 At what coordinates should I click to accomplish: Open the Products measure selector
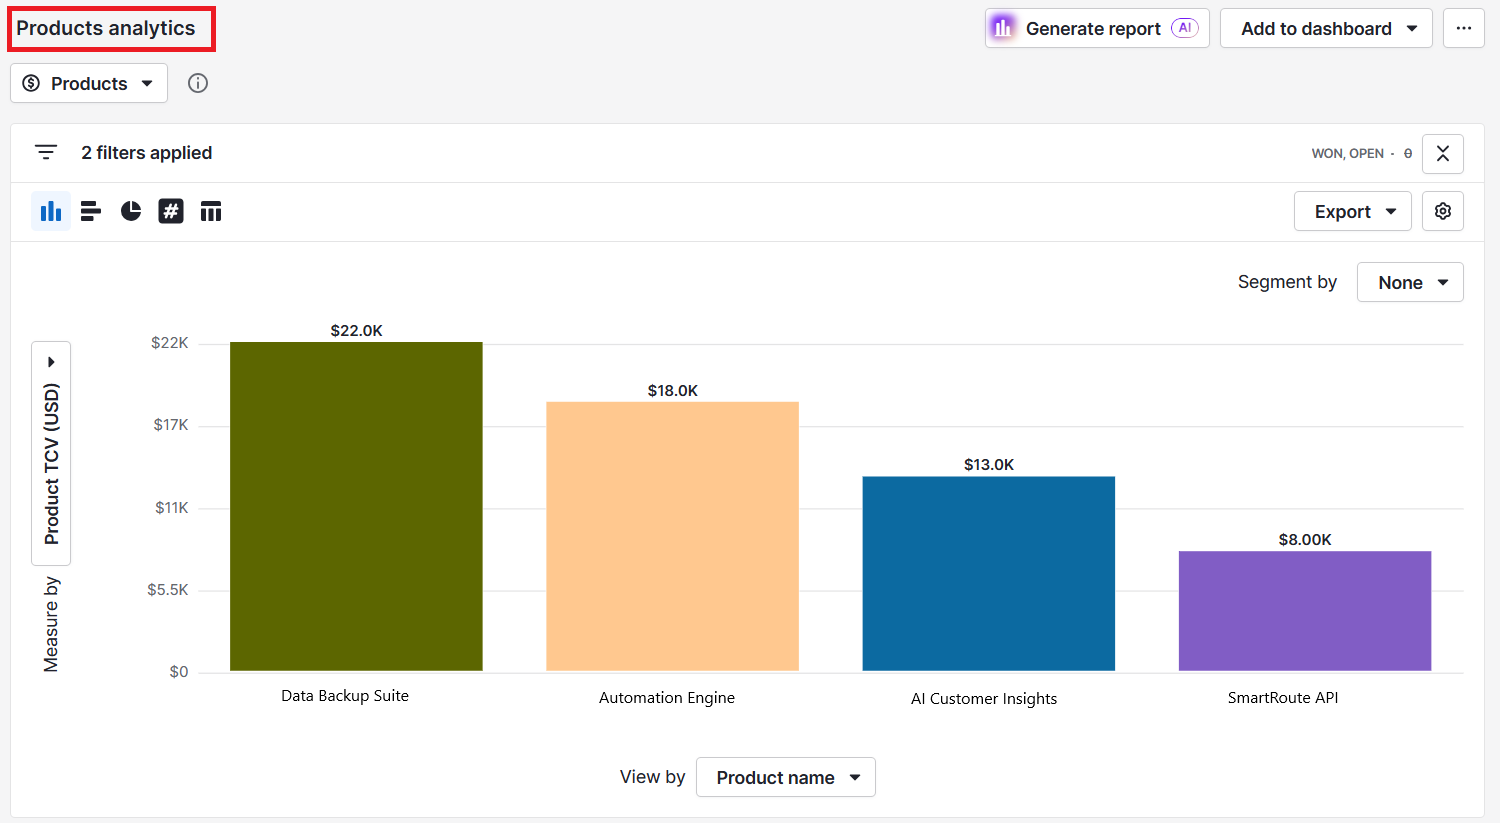[88, 83]
